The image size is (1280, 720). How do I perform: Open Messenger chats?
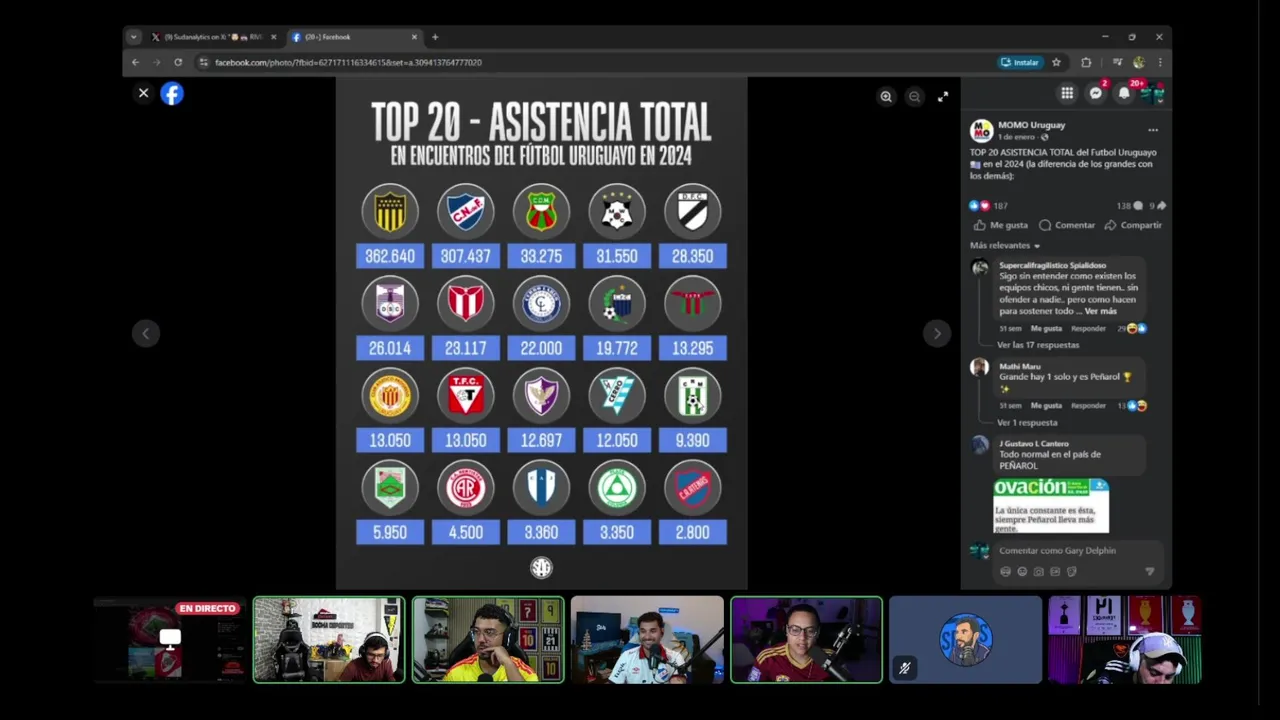pyautogui.click(x=1096, y=93)
